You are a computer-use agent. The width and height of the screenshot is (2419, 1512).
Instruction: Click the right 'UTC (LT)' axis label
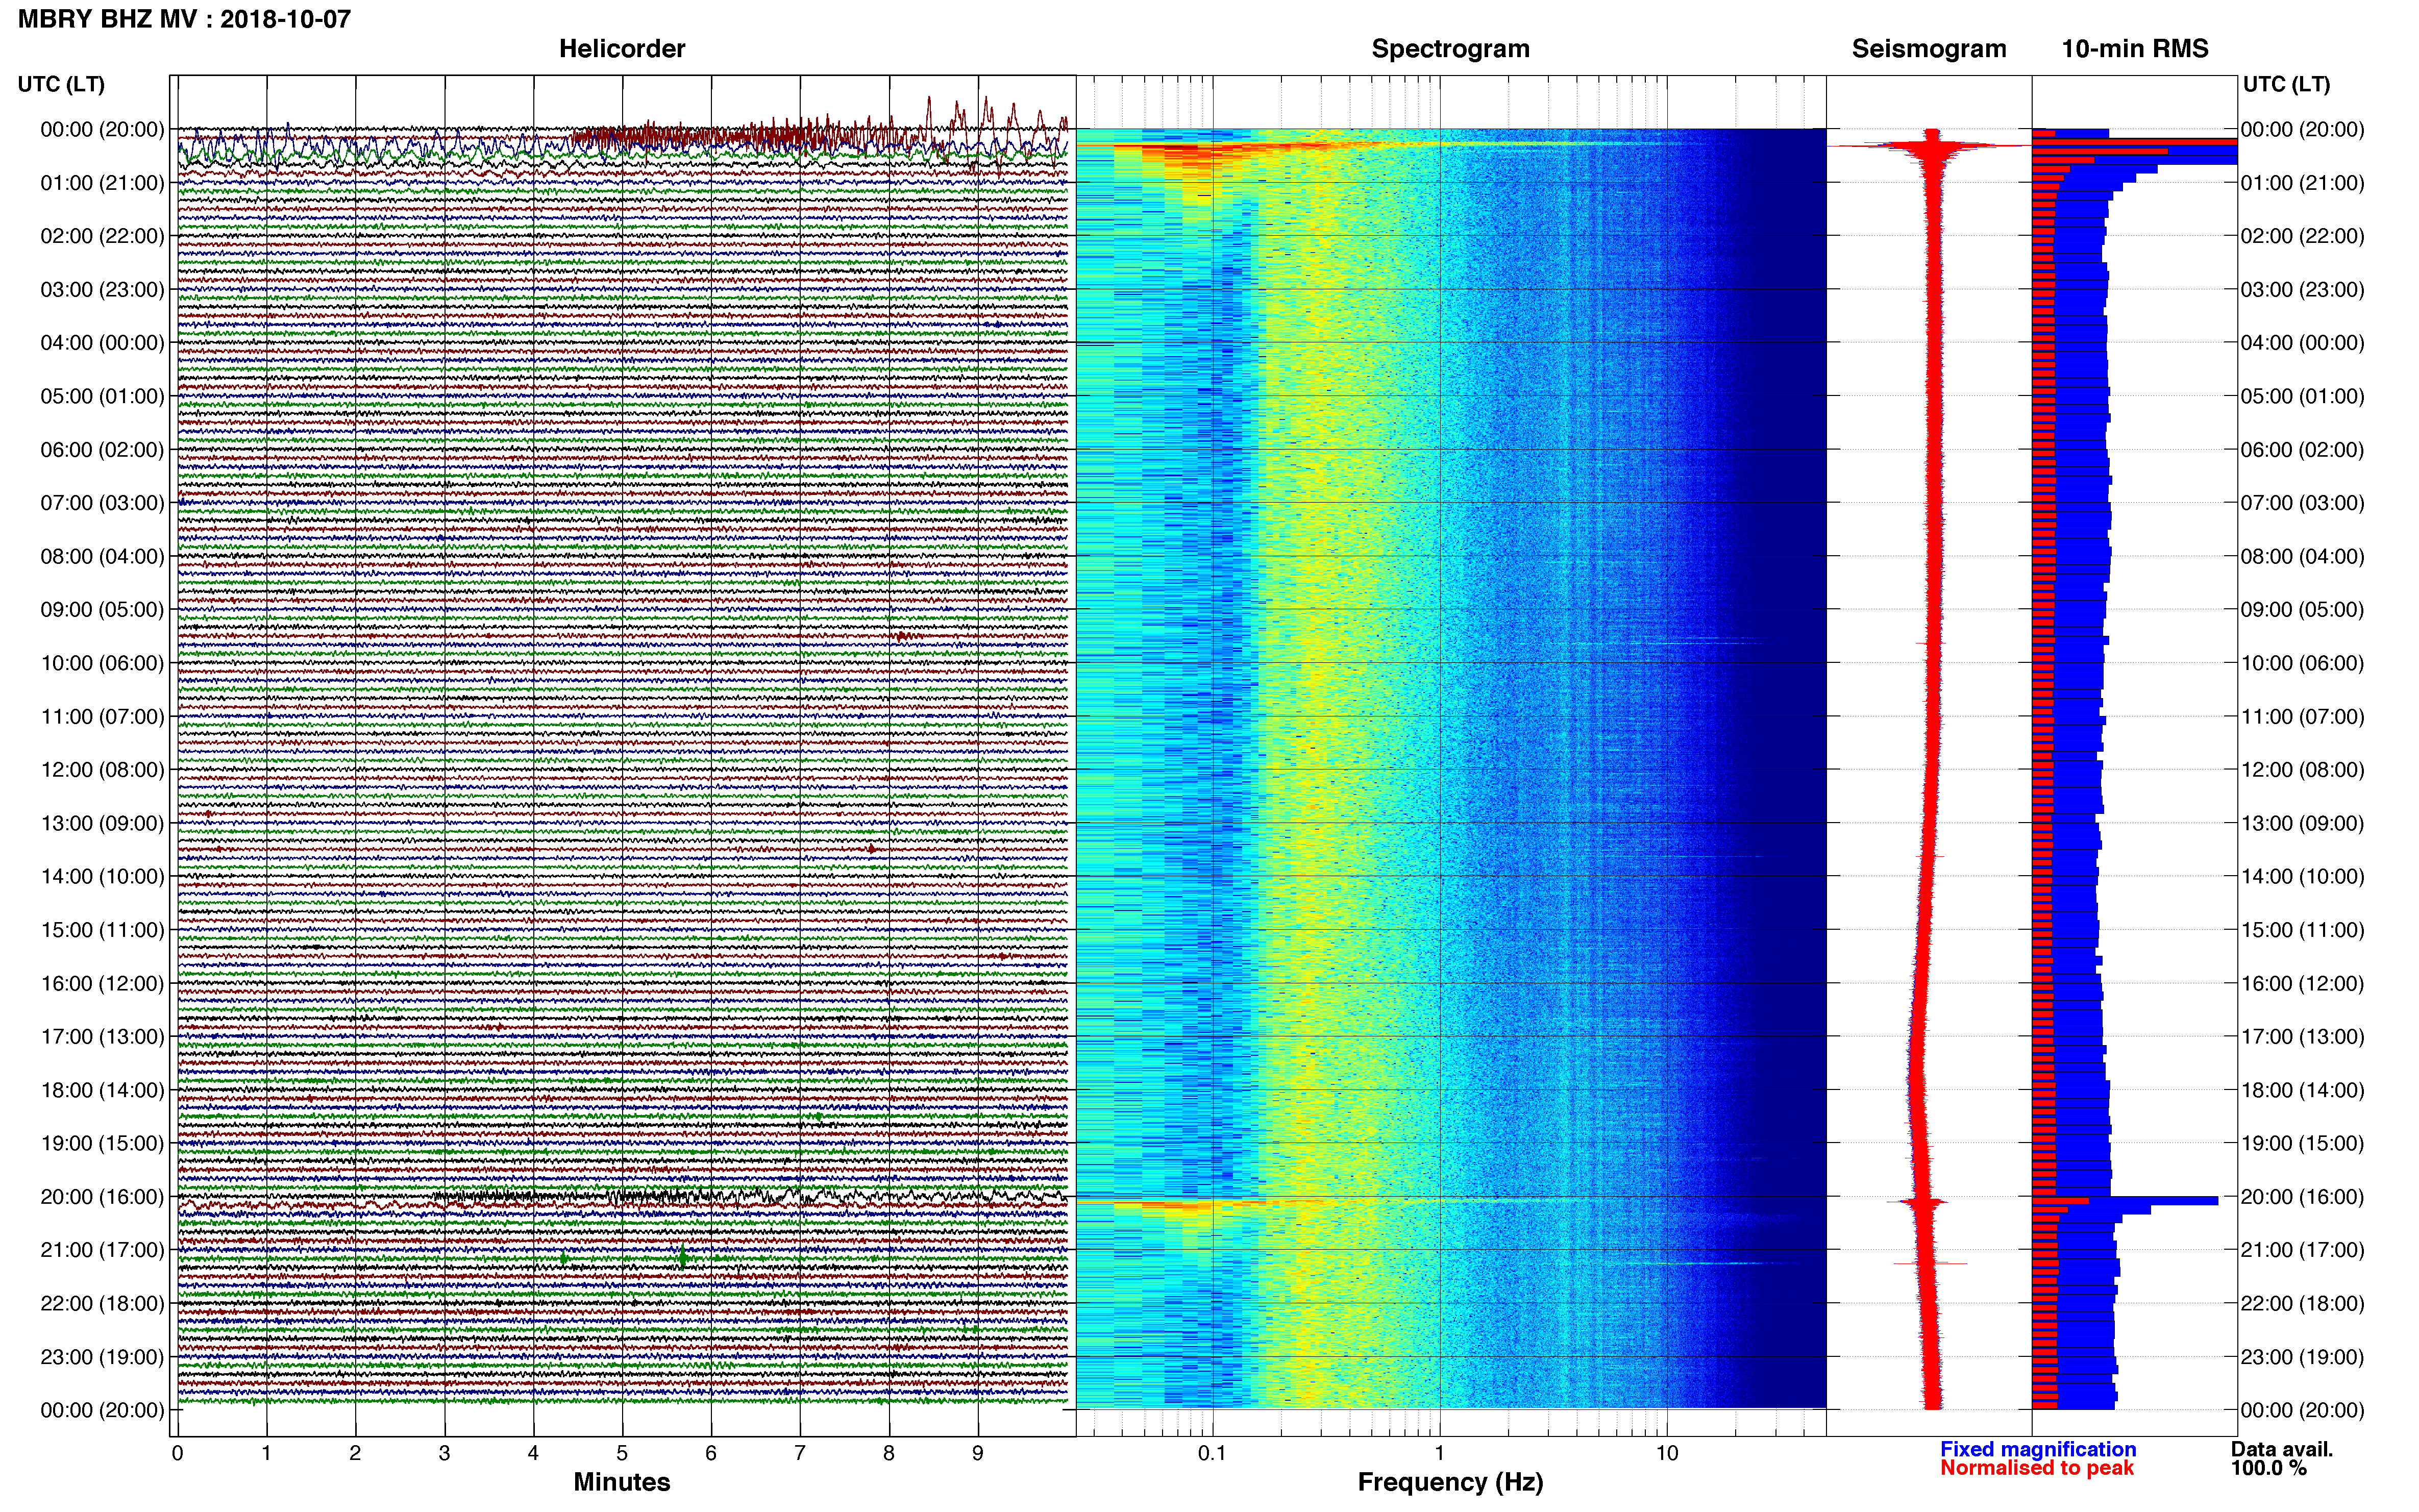pyautogui.click(x=2286, y=84)
